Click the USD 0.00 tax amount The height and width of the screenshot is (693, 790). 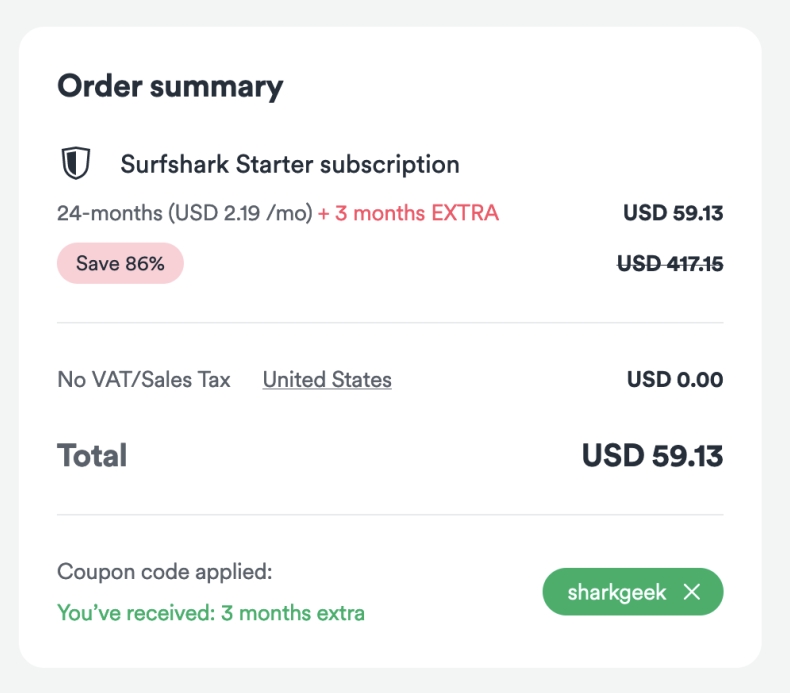coord(674,380)
